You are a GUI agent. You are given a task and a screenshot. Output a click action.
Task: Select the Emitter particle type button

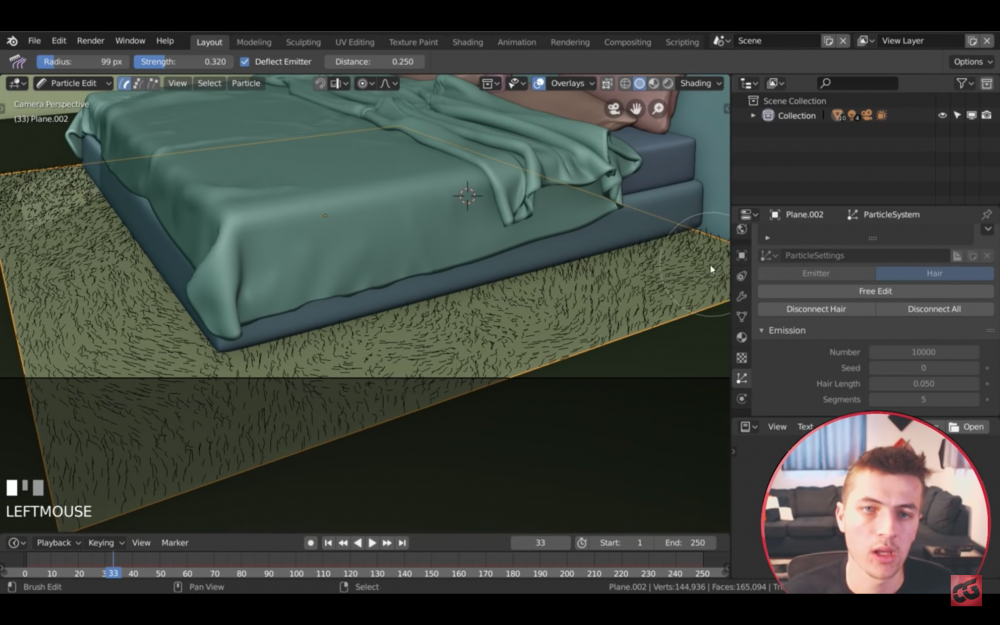point(816,274)
